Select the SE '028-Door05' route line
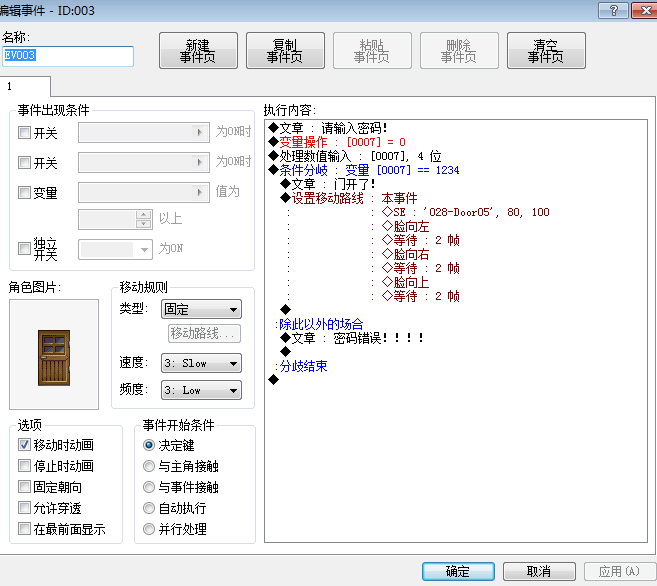657x586 pixels. 466,212
